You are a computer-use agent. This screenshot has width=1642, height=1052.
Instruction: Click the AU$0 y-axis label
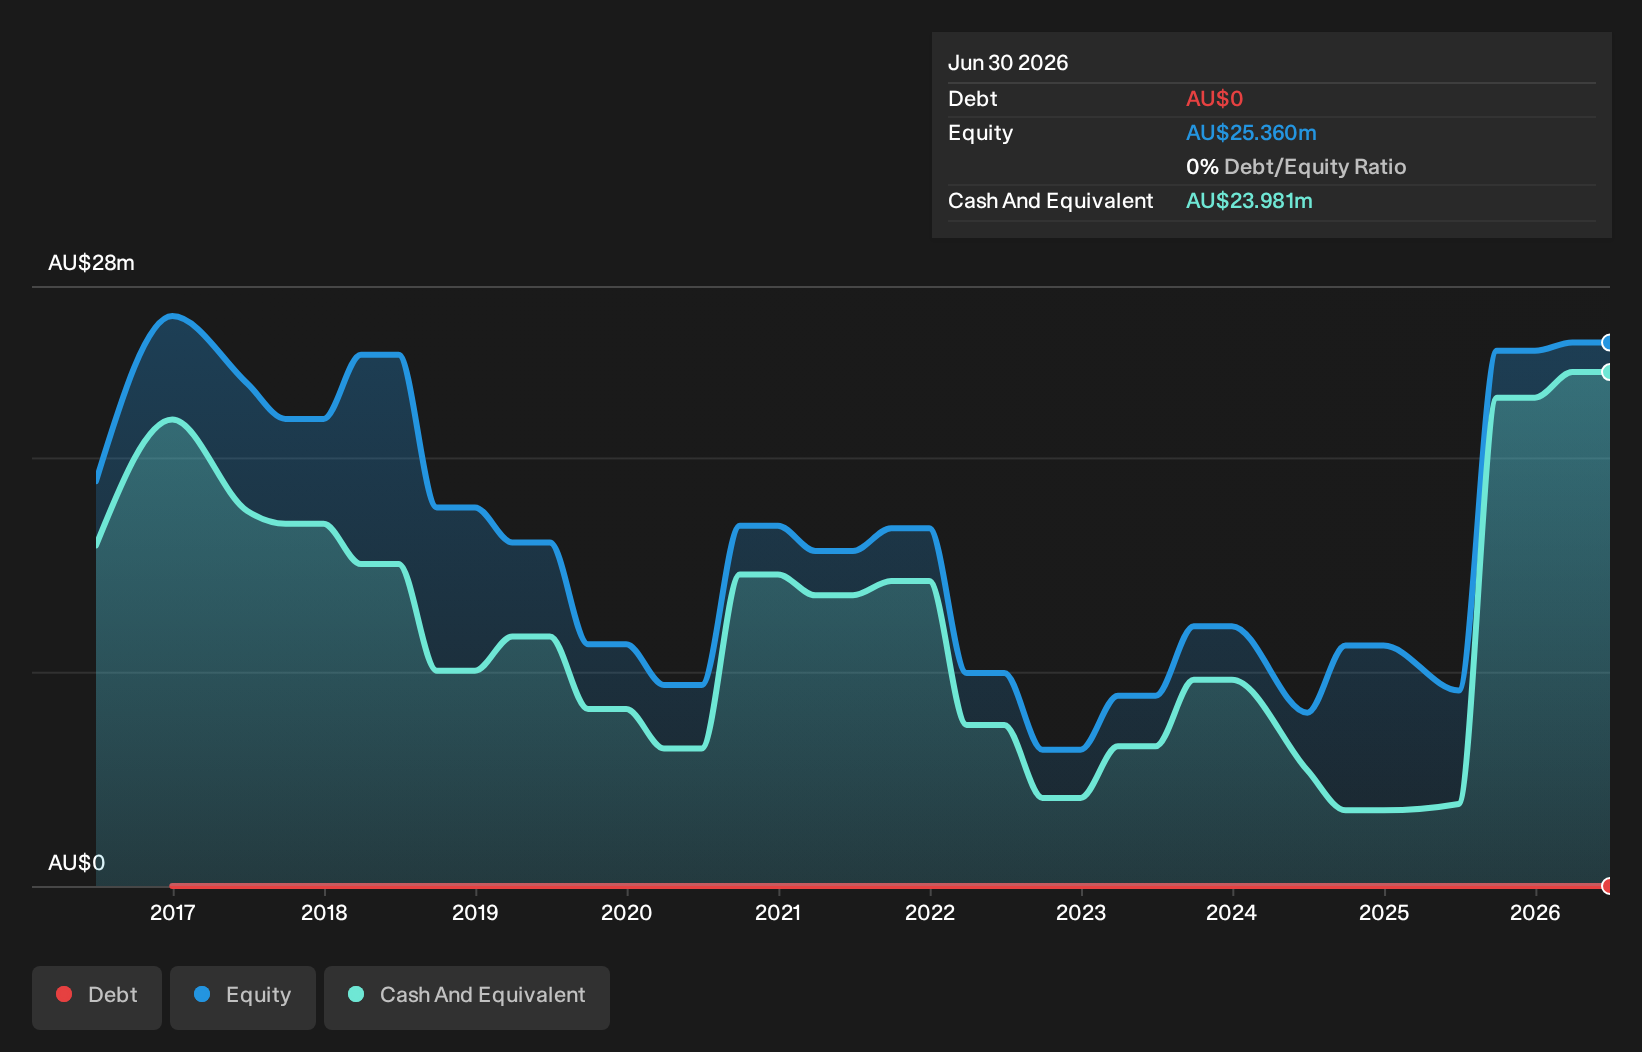pyautogui.click(x=76, y=863)
